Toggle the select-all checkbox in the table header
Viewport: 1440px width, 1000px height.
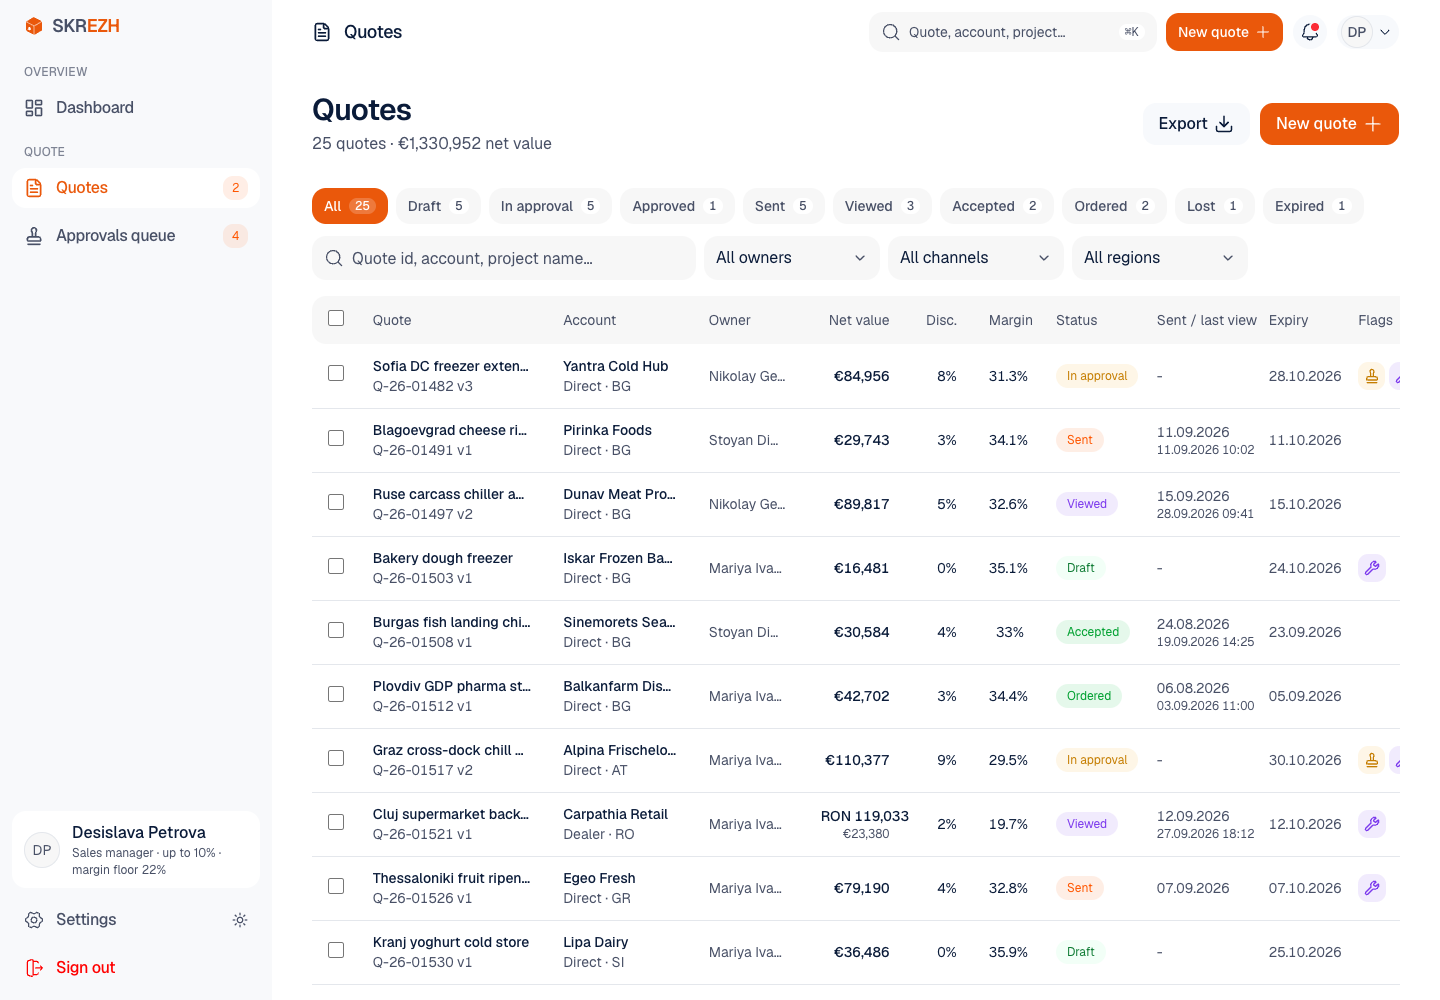[336, 318]
